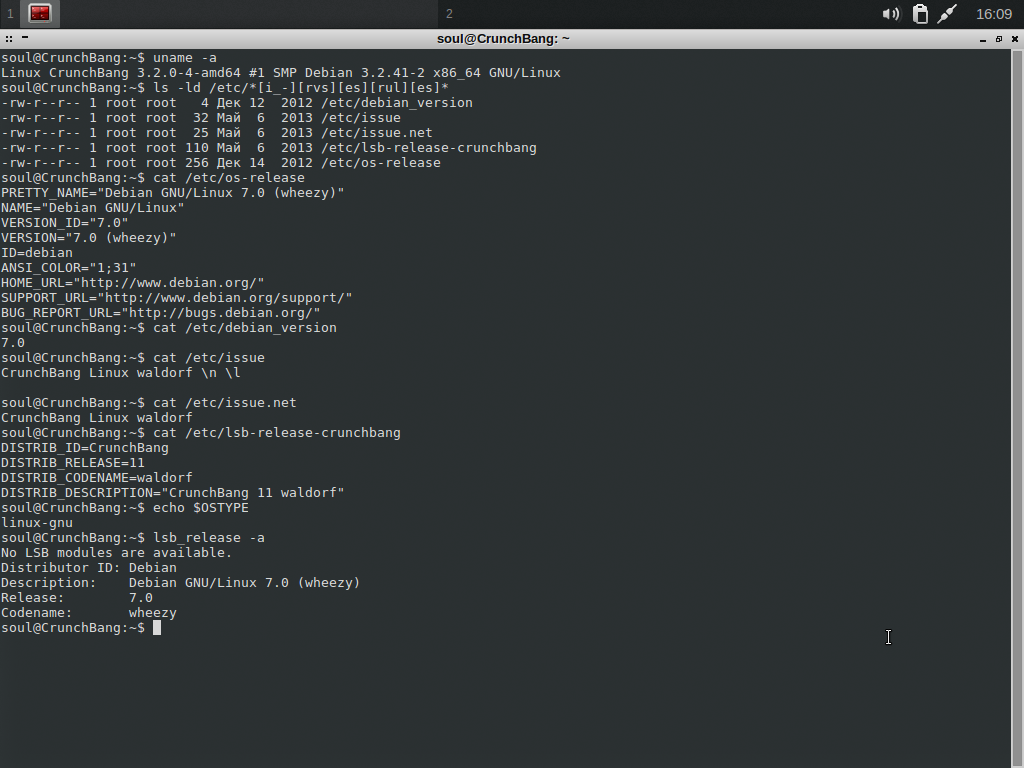This screenshot has width=1024, height=768.
Task: Click the linux-gnu output line
Action: 37,523
